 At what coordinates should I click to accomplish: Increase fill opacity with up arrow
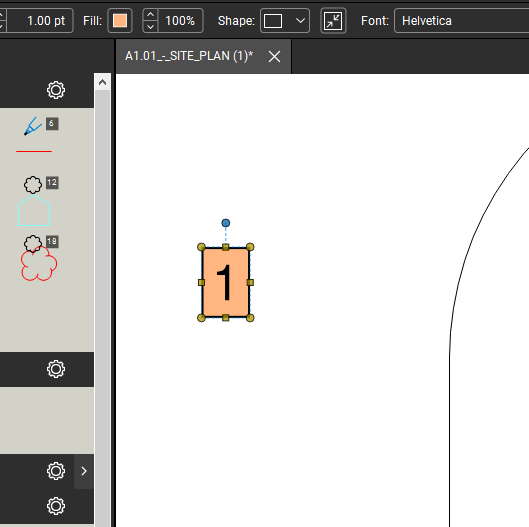(x=150, y=15)
